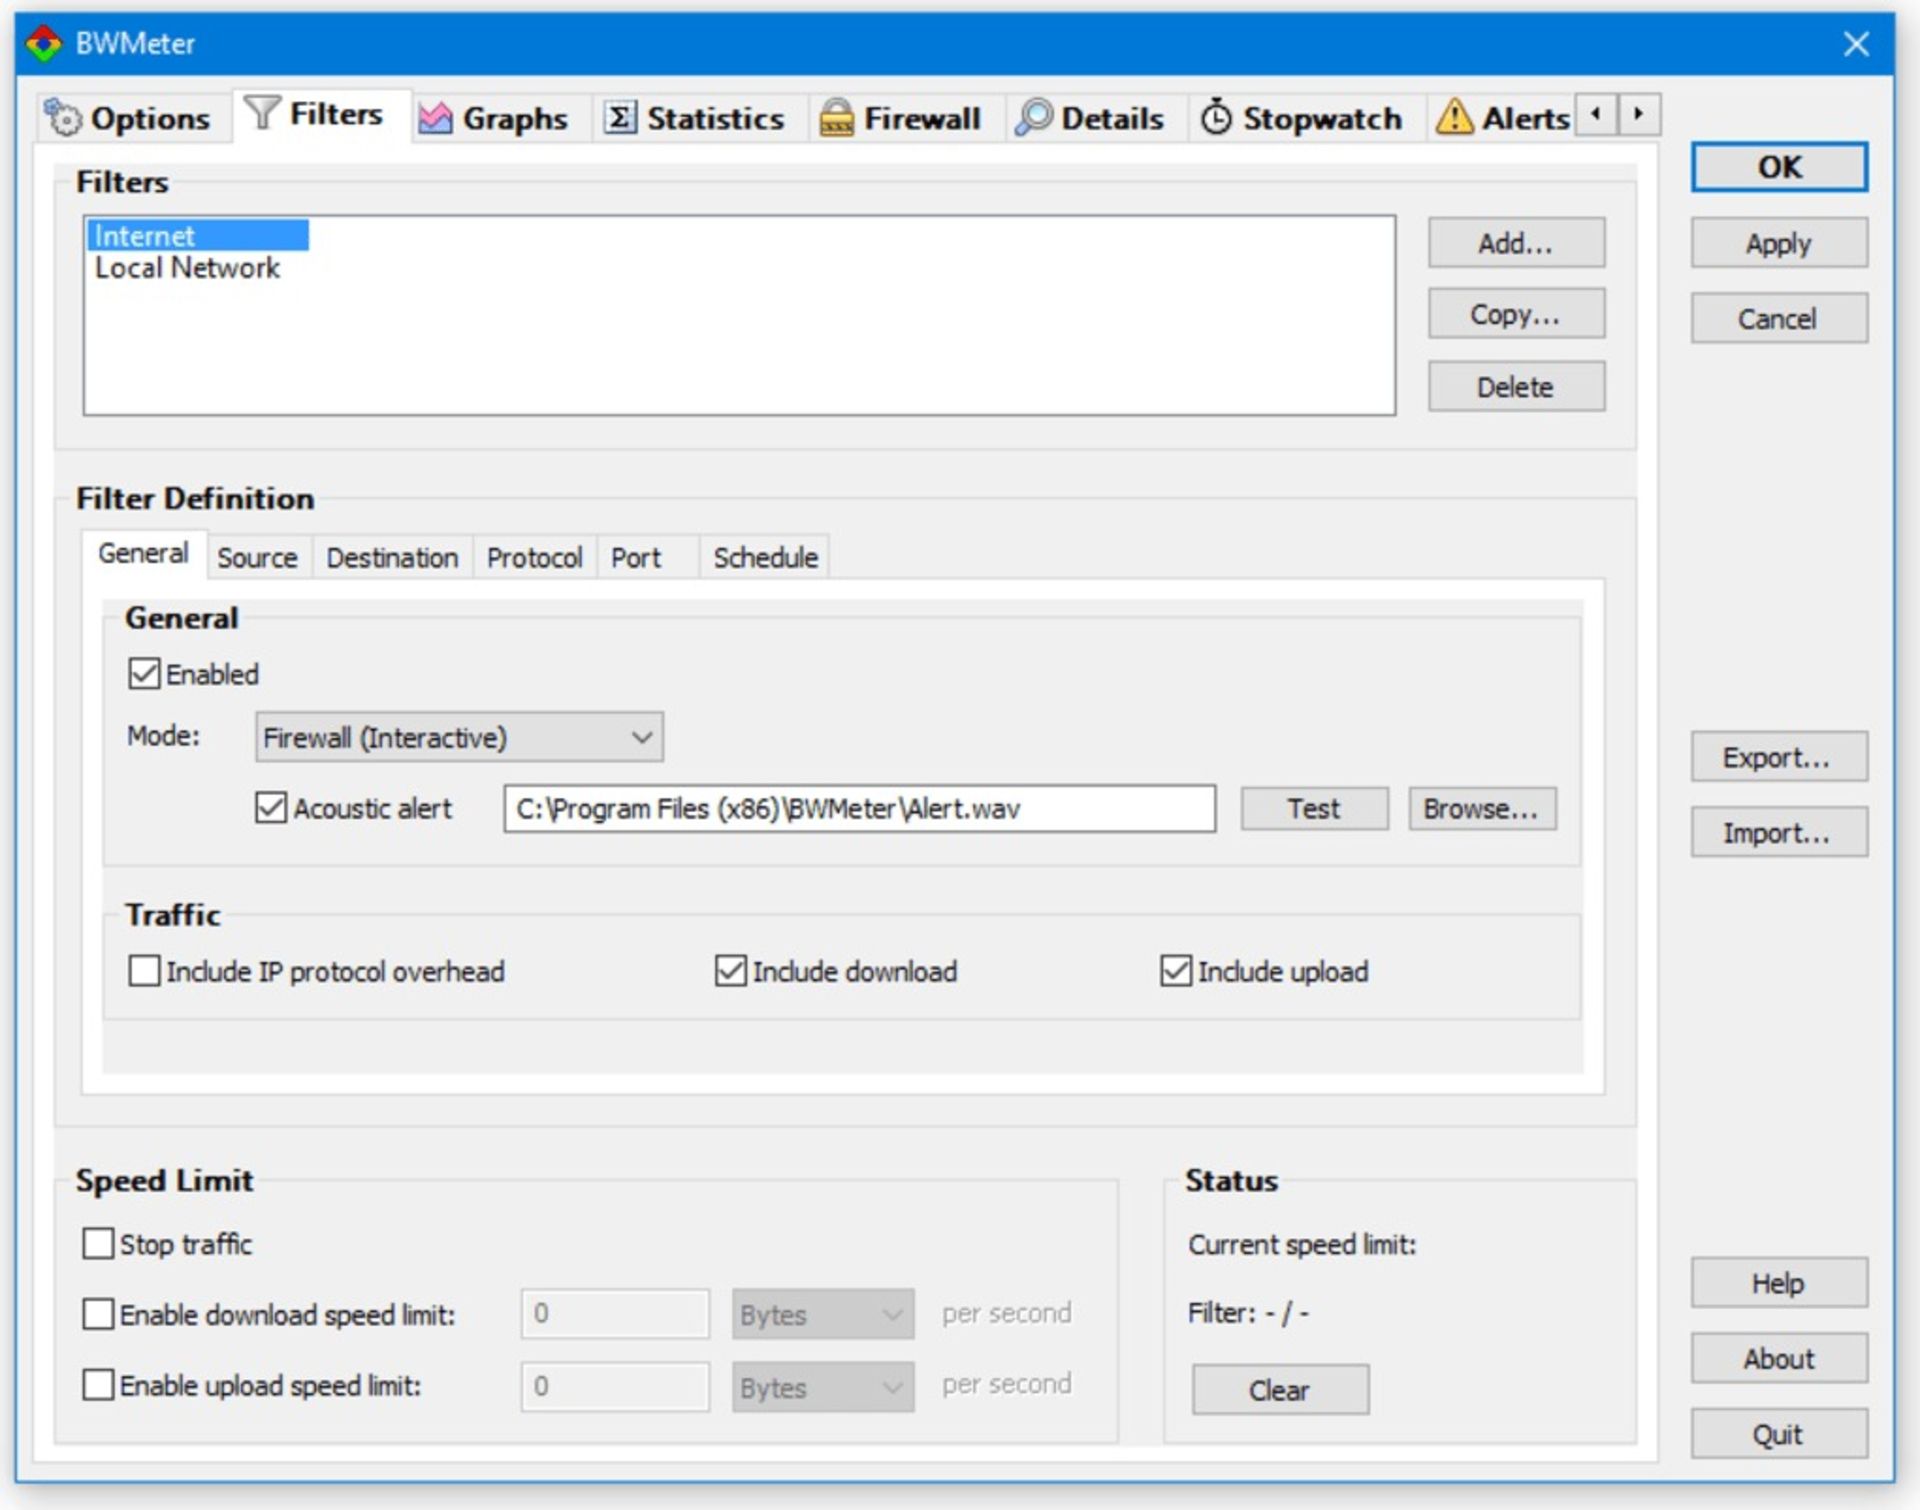Test the acoustic alert sound
Screen dimensions: 1920x1510
coord(1314,808)
